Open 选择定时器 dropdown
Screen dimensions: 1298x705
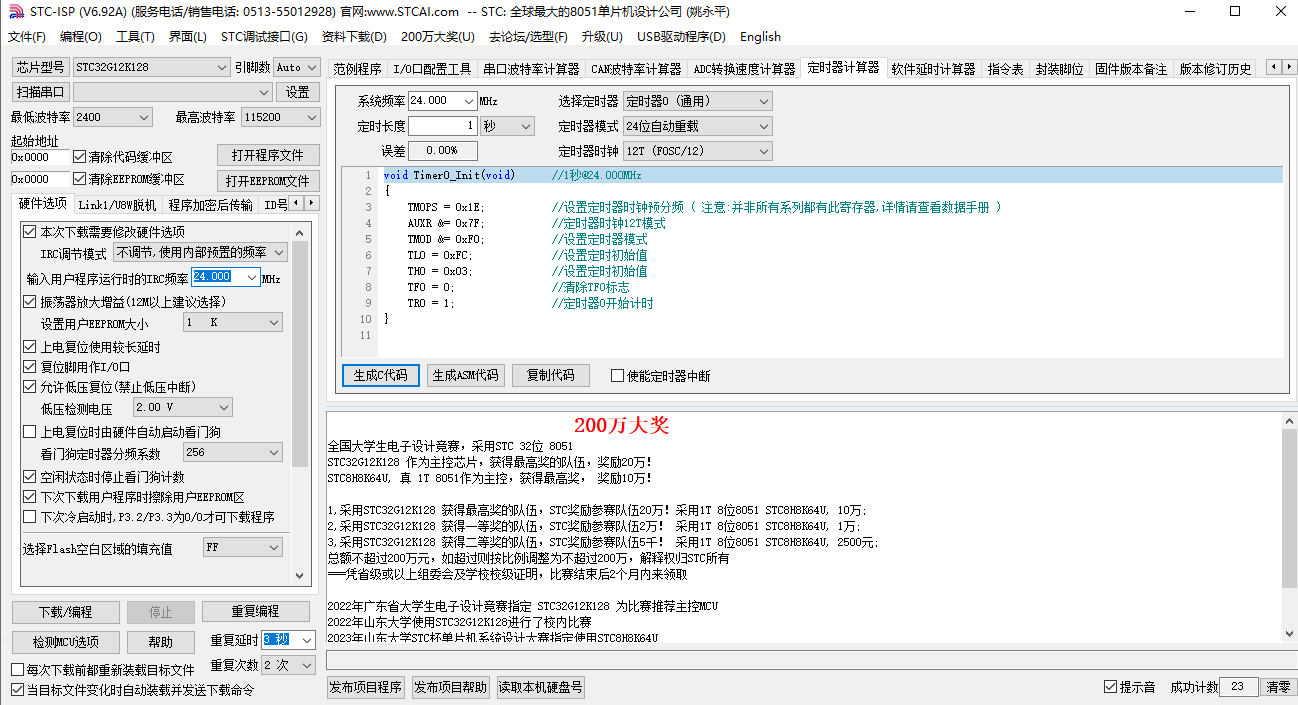pyautogui.click(x=697, y=101)
